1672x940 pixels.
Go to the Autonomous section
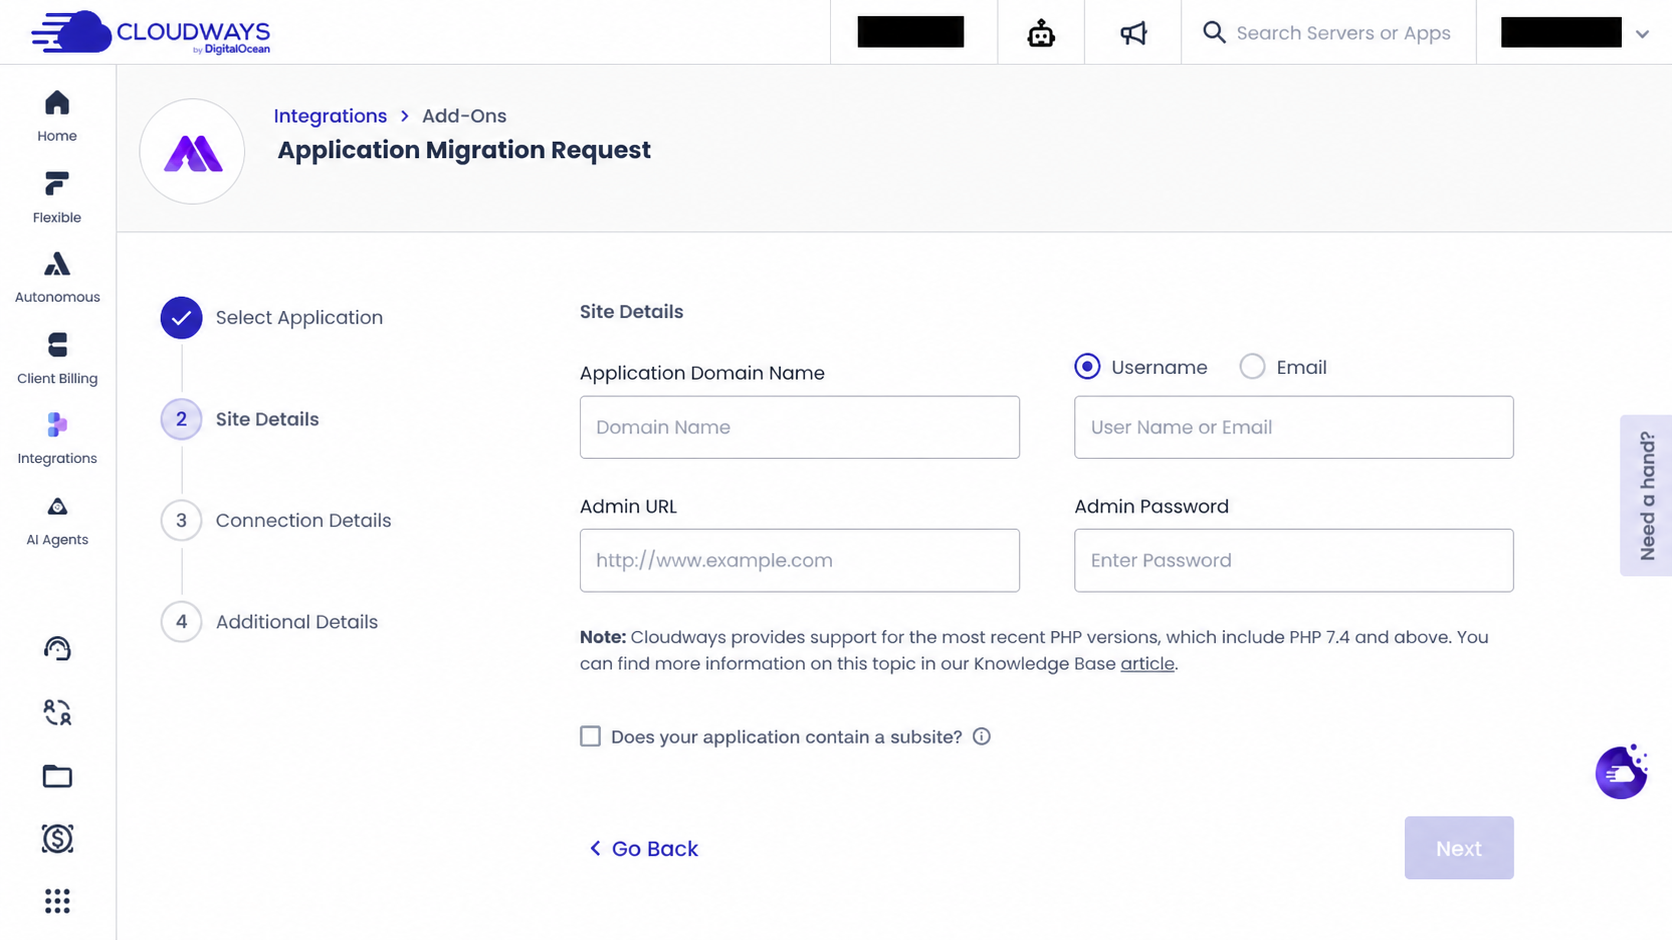coord(57,277)
